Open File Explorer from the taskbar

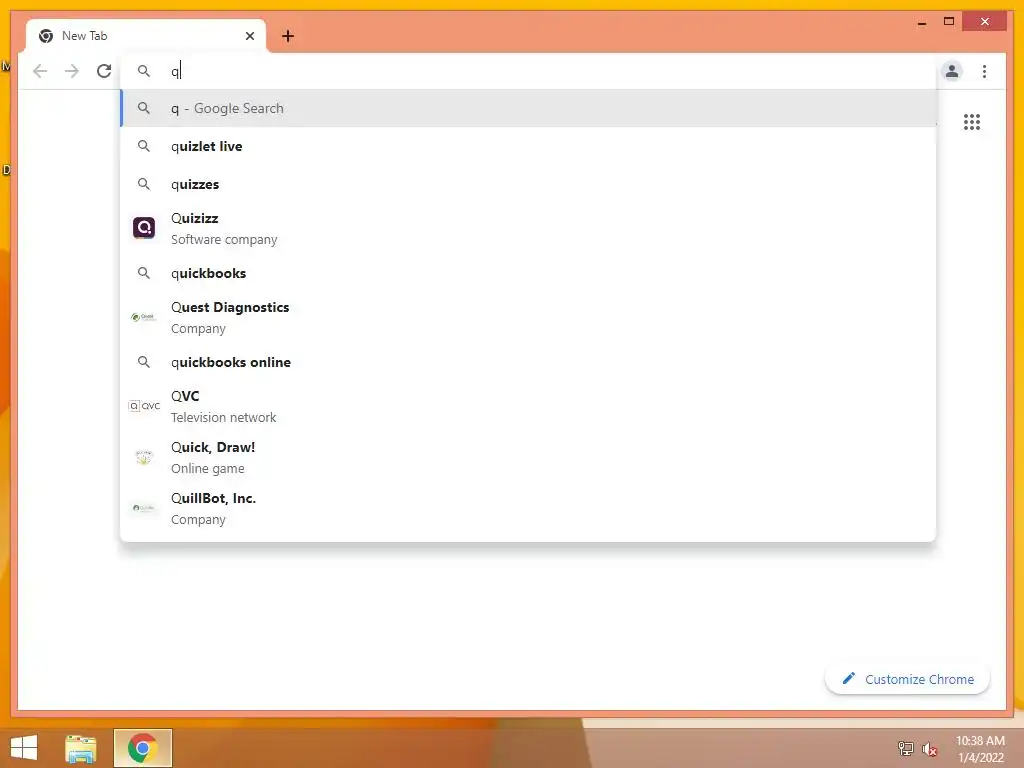(81, 748)
